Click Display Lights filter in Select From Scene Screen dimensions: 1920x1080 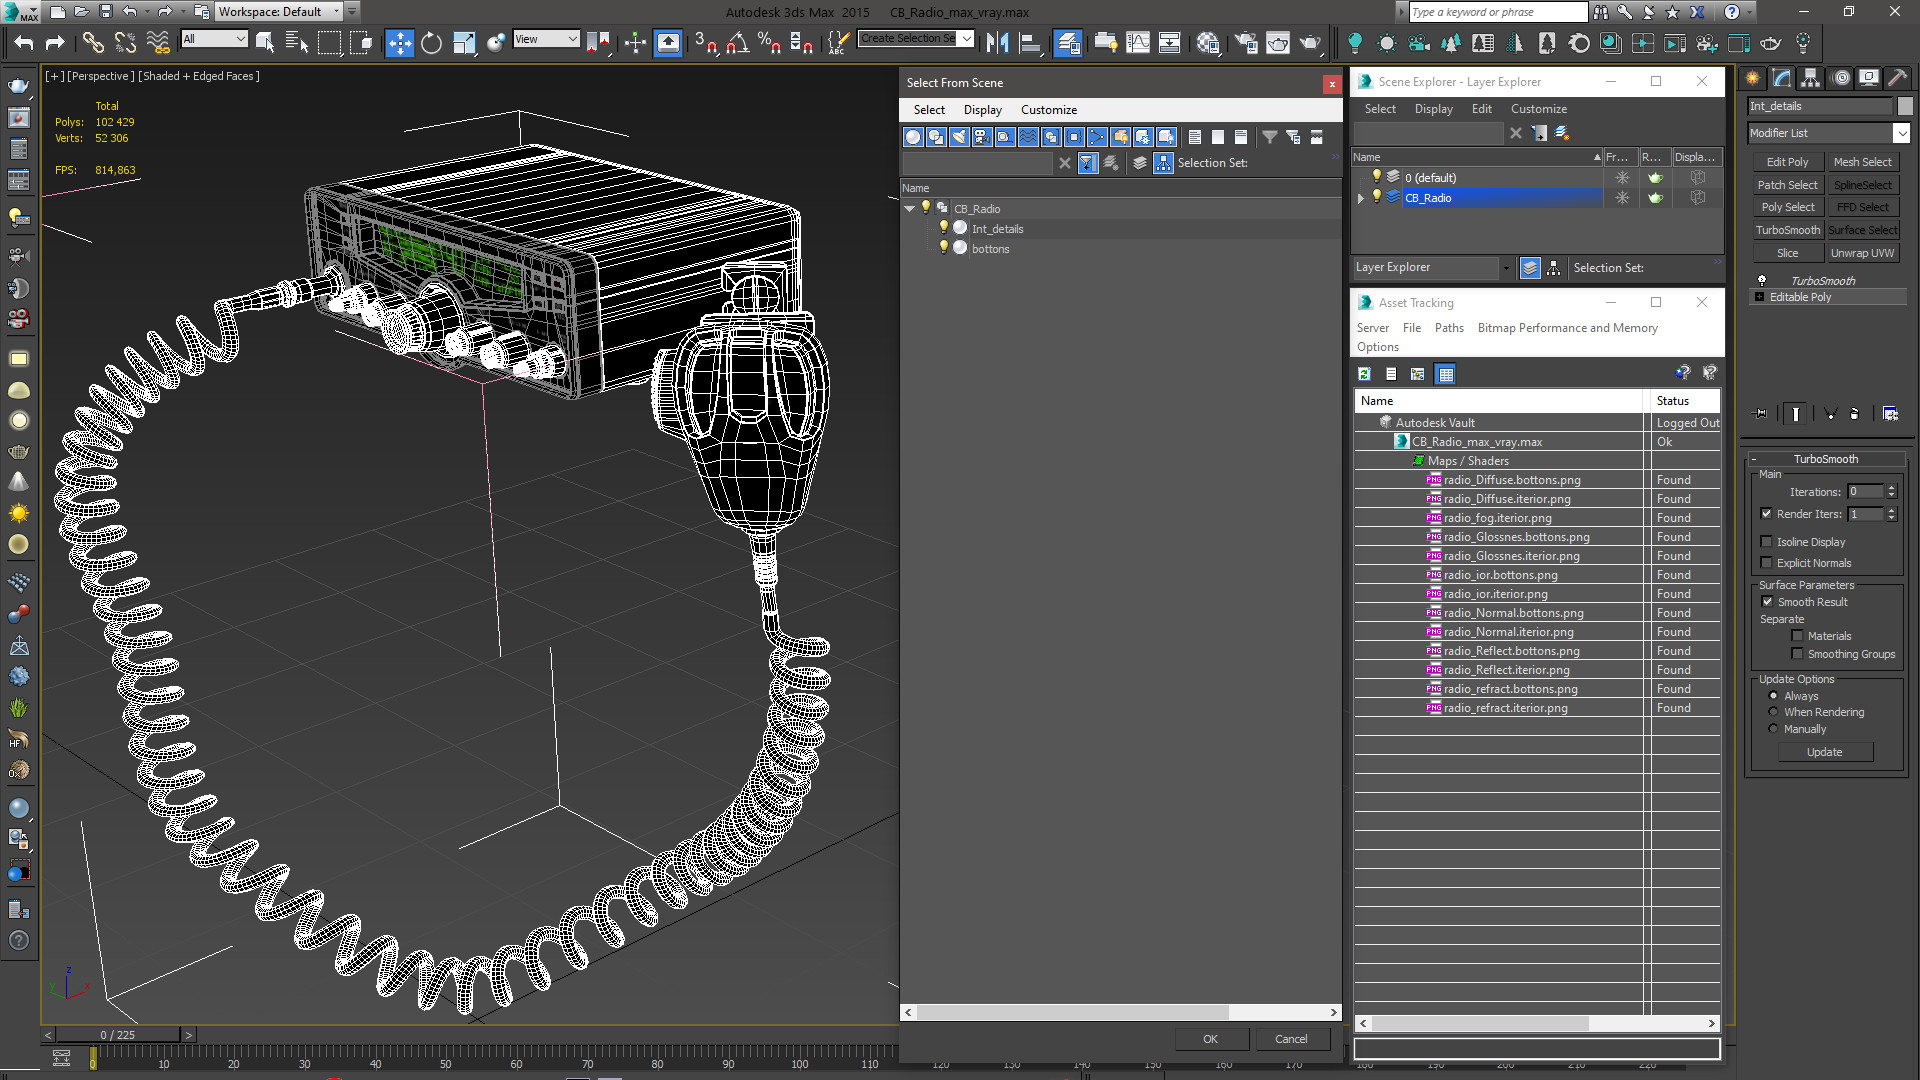[959, 137]
